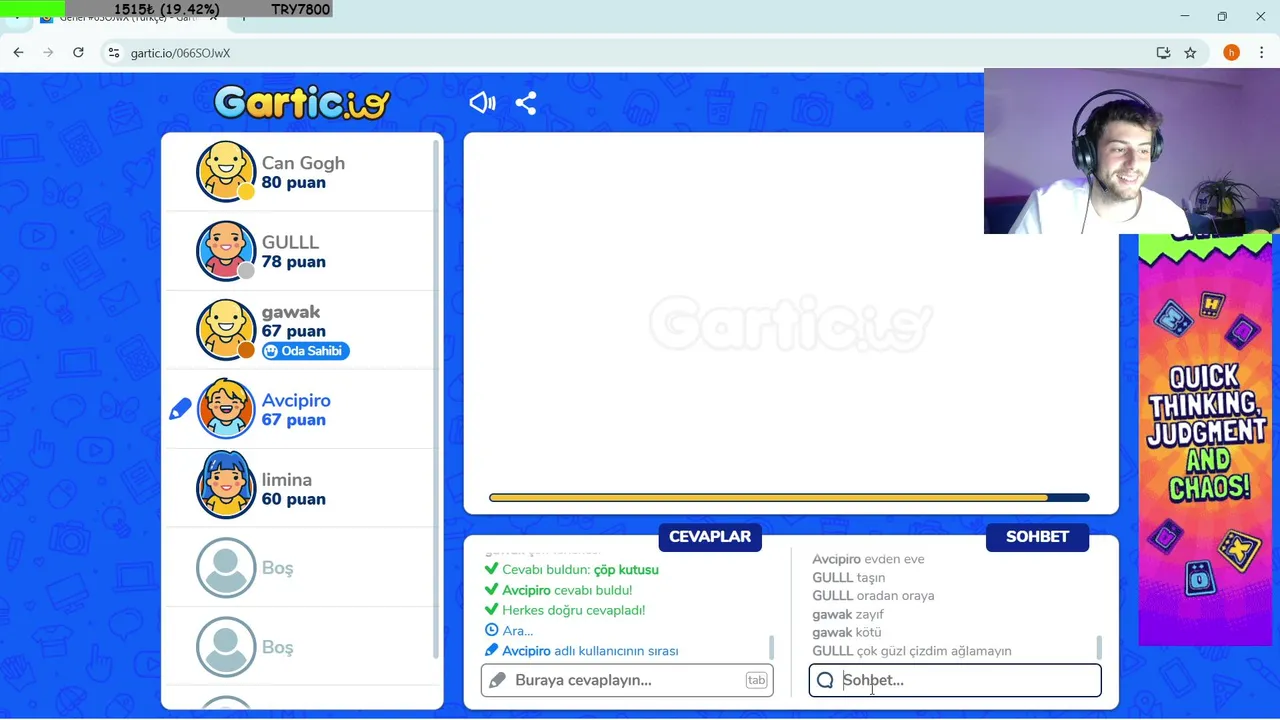
Task: Click Can Gogh's avatar
Action: pyautogui.click(x=226, y=172)
